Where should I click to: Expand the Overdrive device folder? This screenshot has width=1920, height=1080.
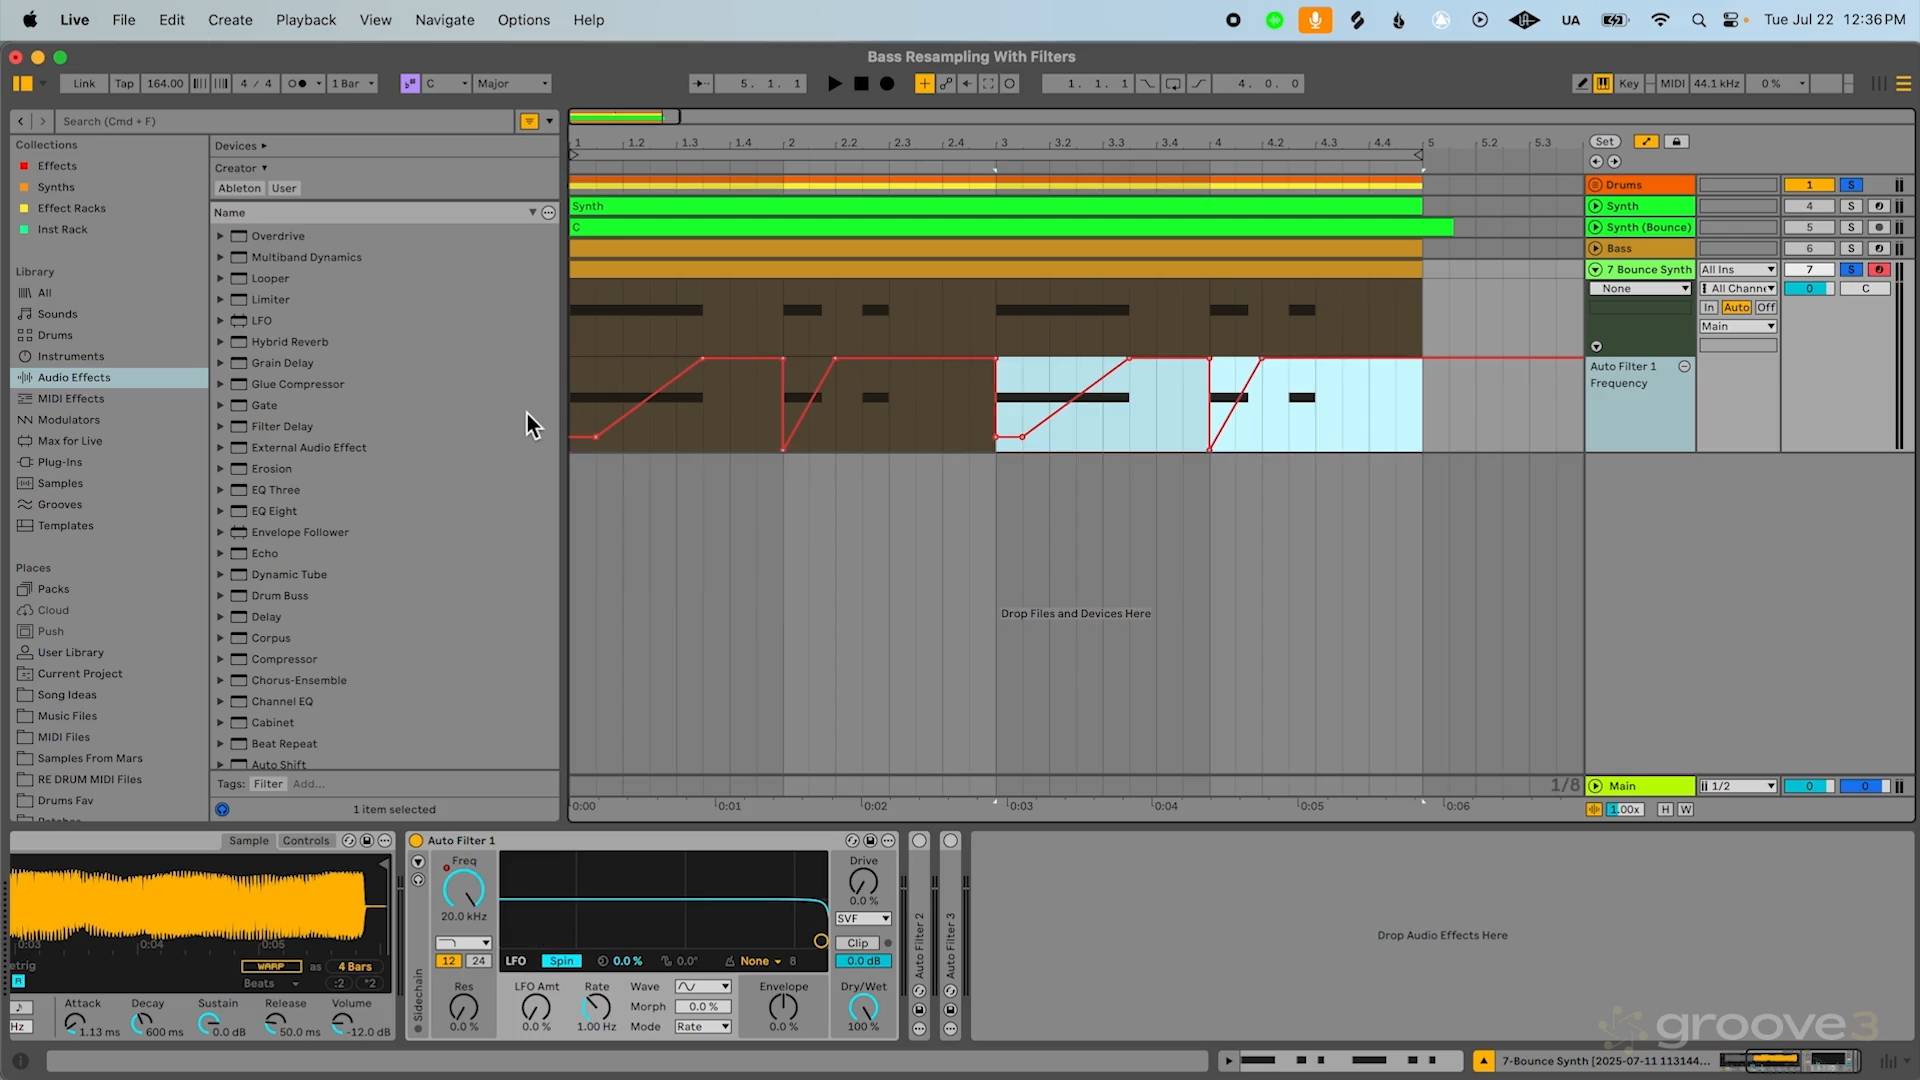(220, 236)
